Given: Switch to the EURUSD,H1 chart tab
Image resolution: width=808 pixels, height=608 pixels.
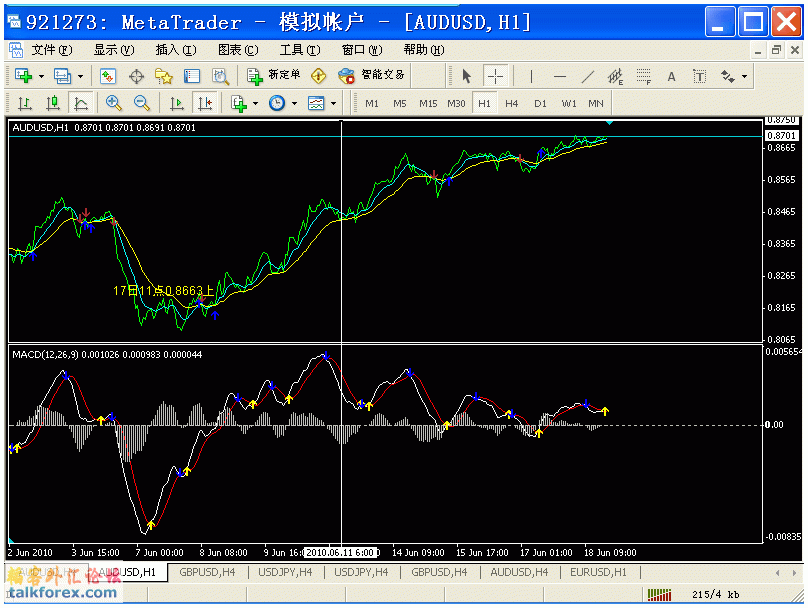Looking at the screenshot, I should (598, 572).
